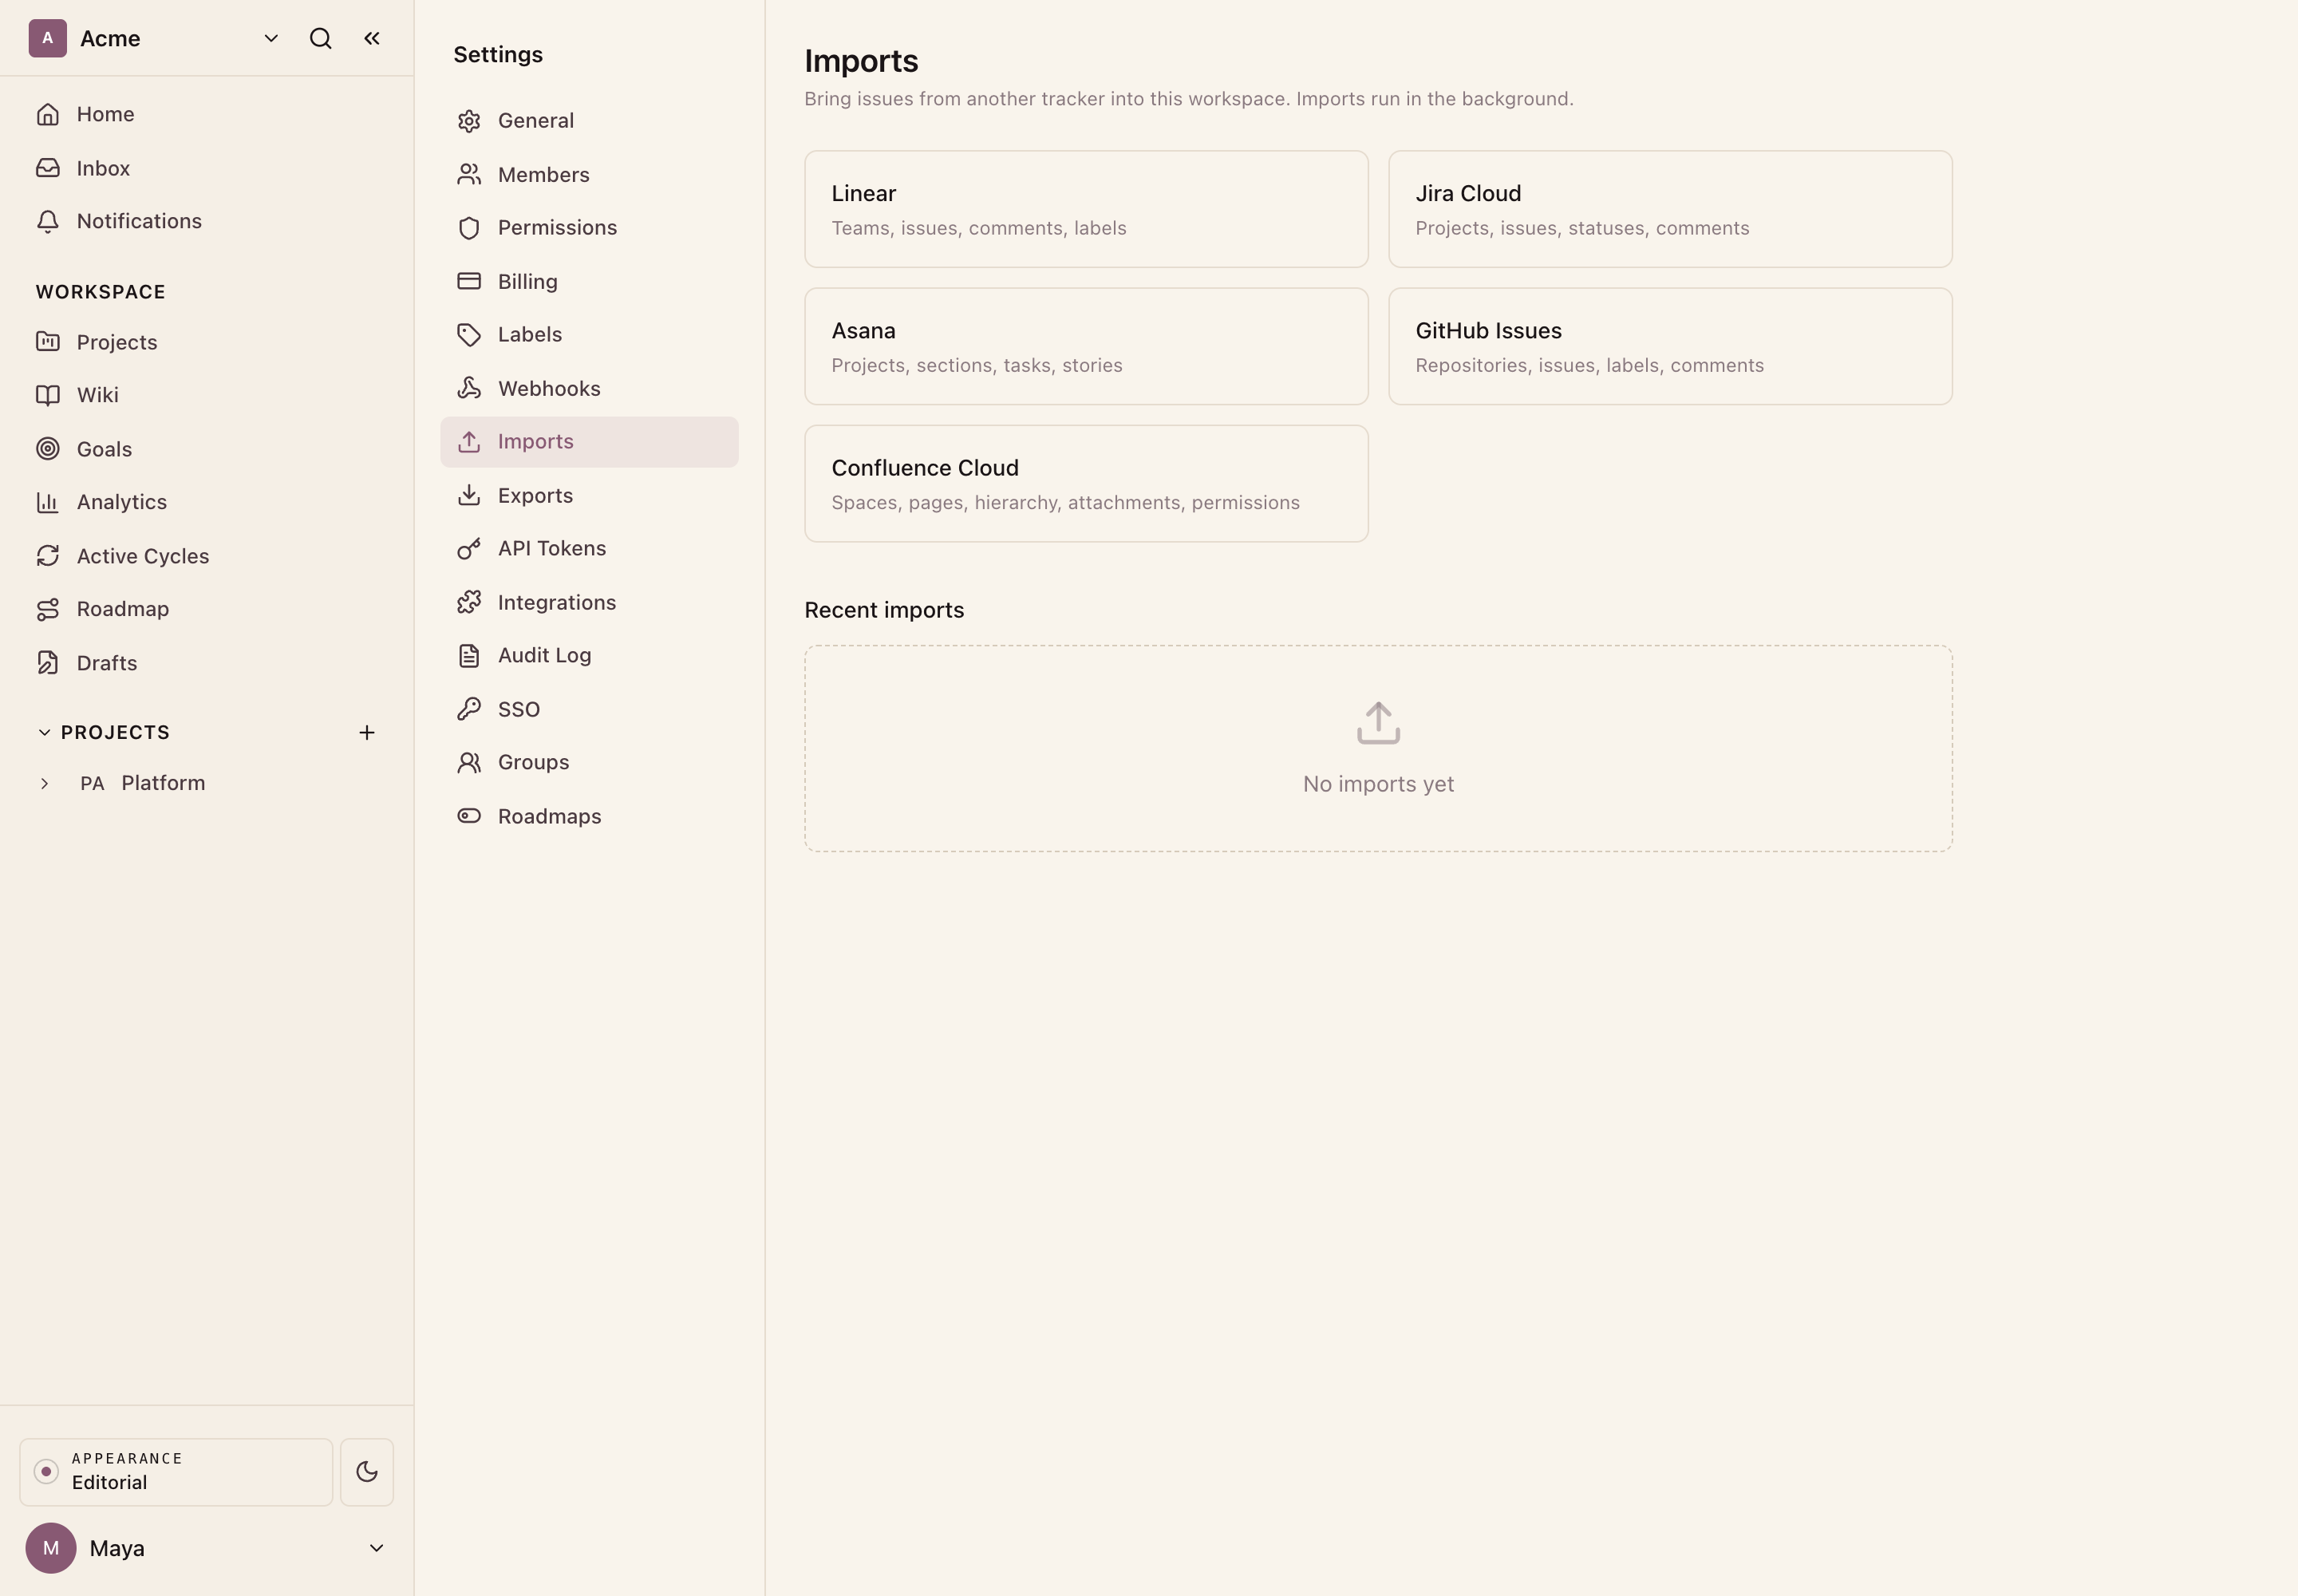
Task: Choose the GitHub Issues import card
Action: pyautogui.click(x=1670, y=346)
